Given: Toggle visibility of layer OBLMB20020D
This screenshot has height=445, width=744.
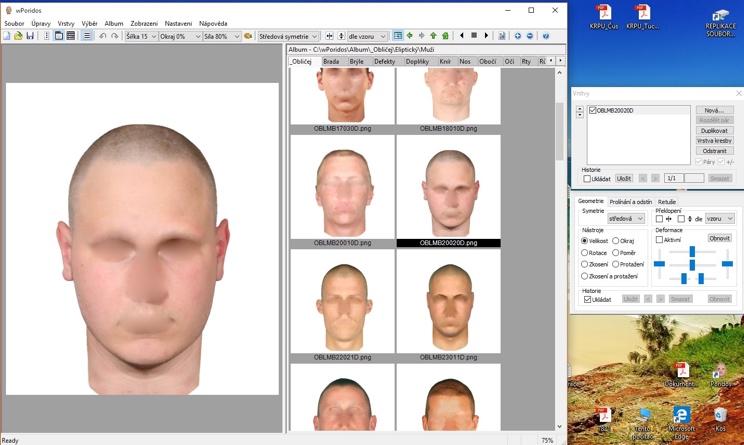Looking at the screenshot, I should click(592, 110).
